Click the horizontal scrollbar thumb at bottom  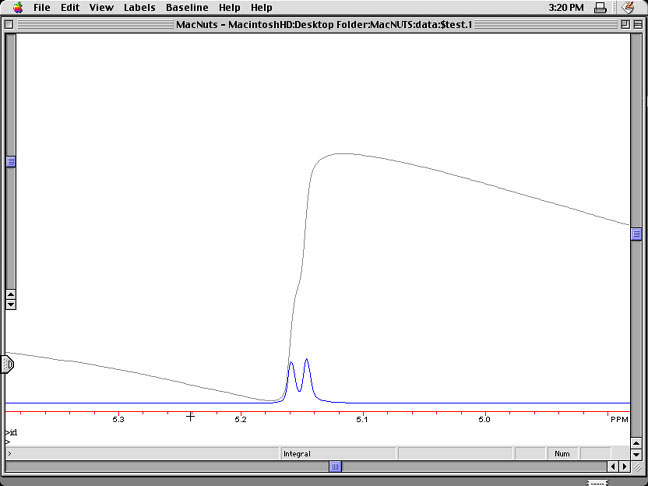[x=335, y=466]
